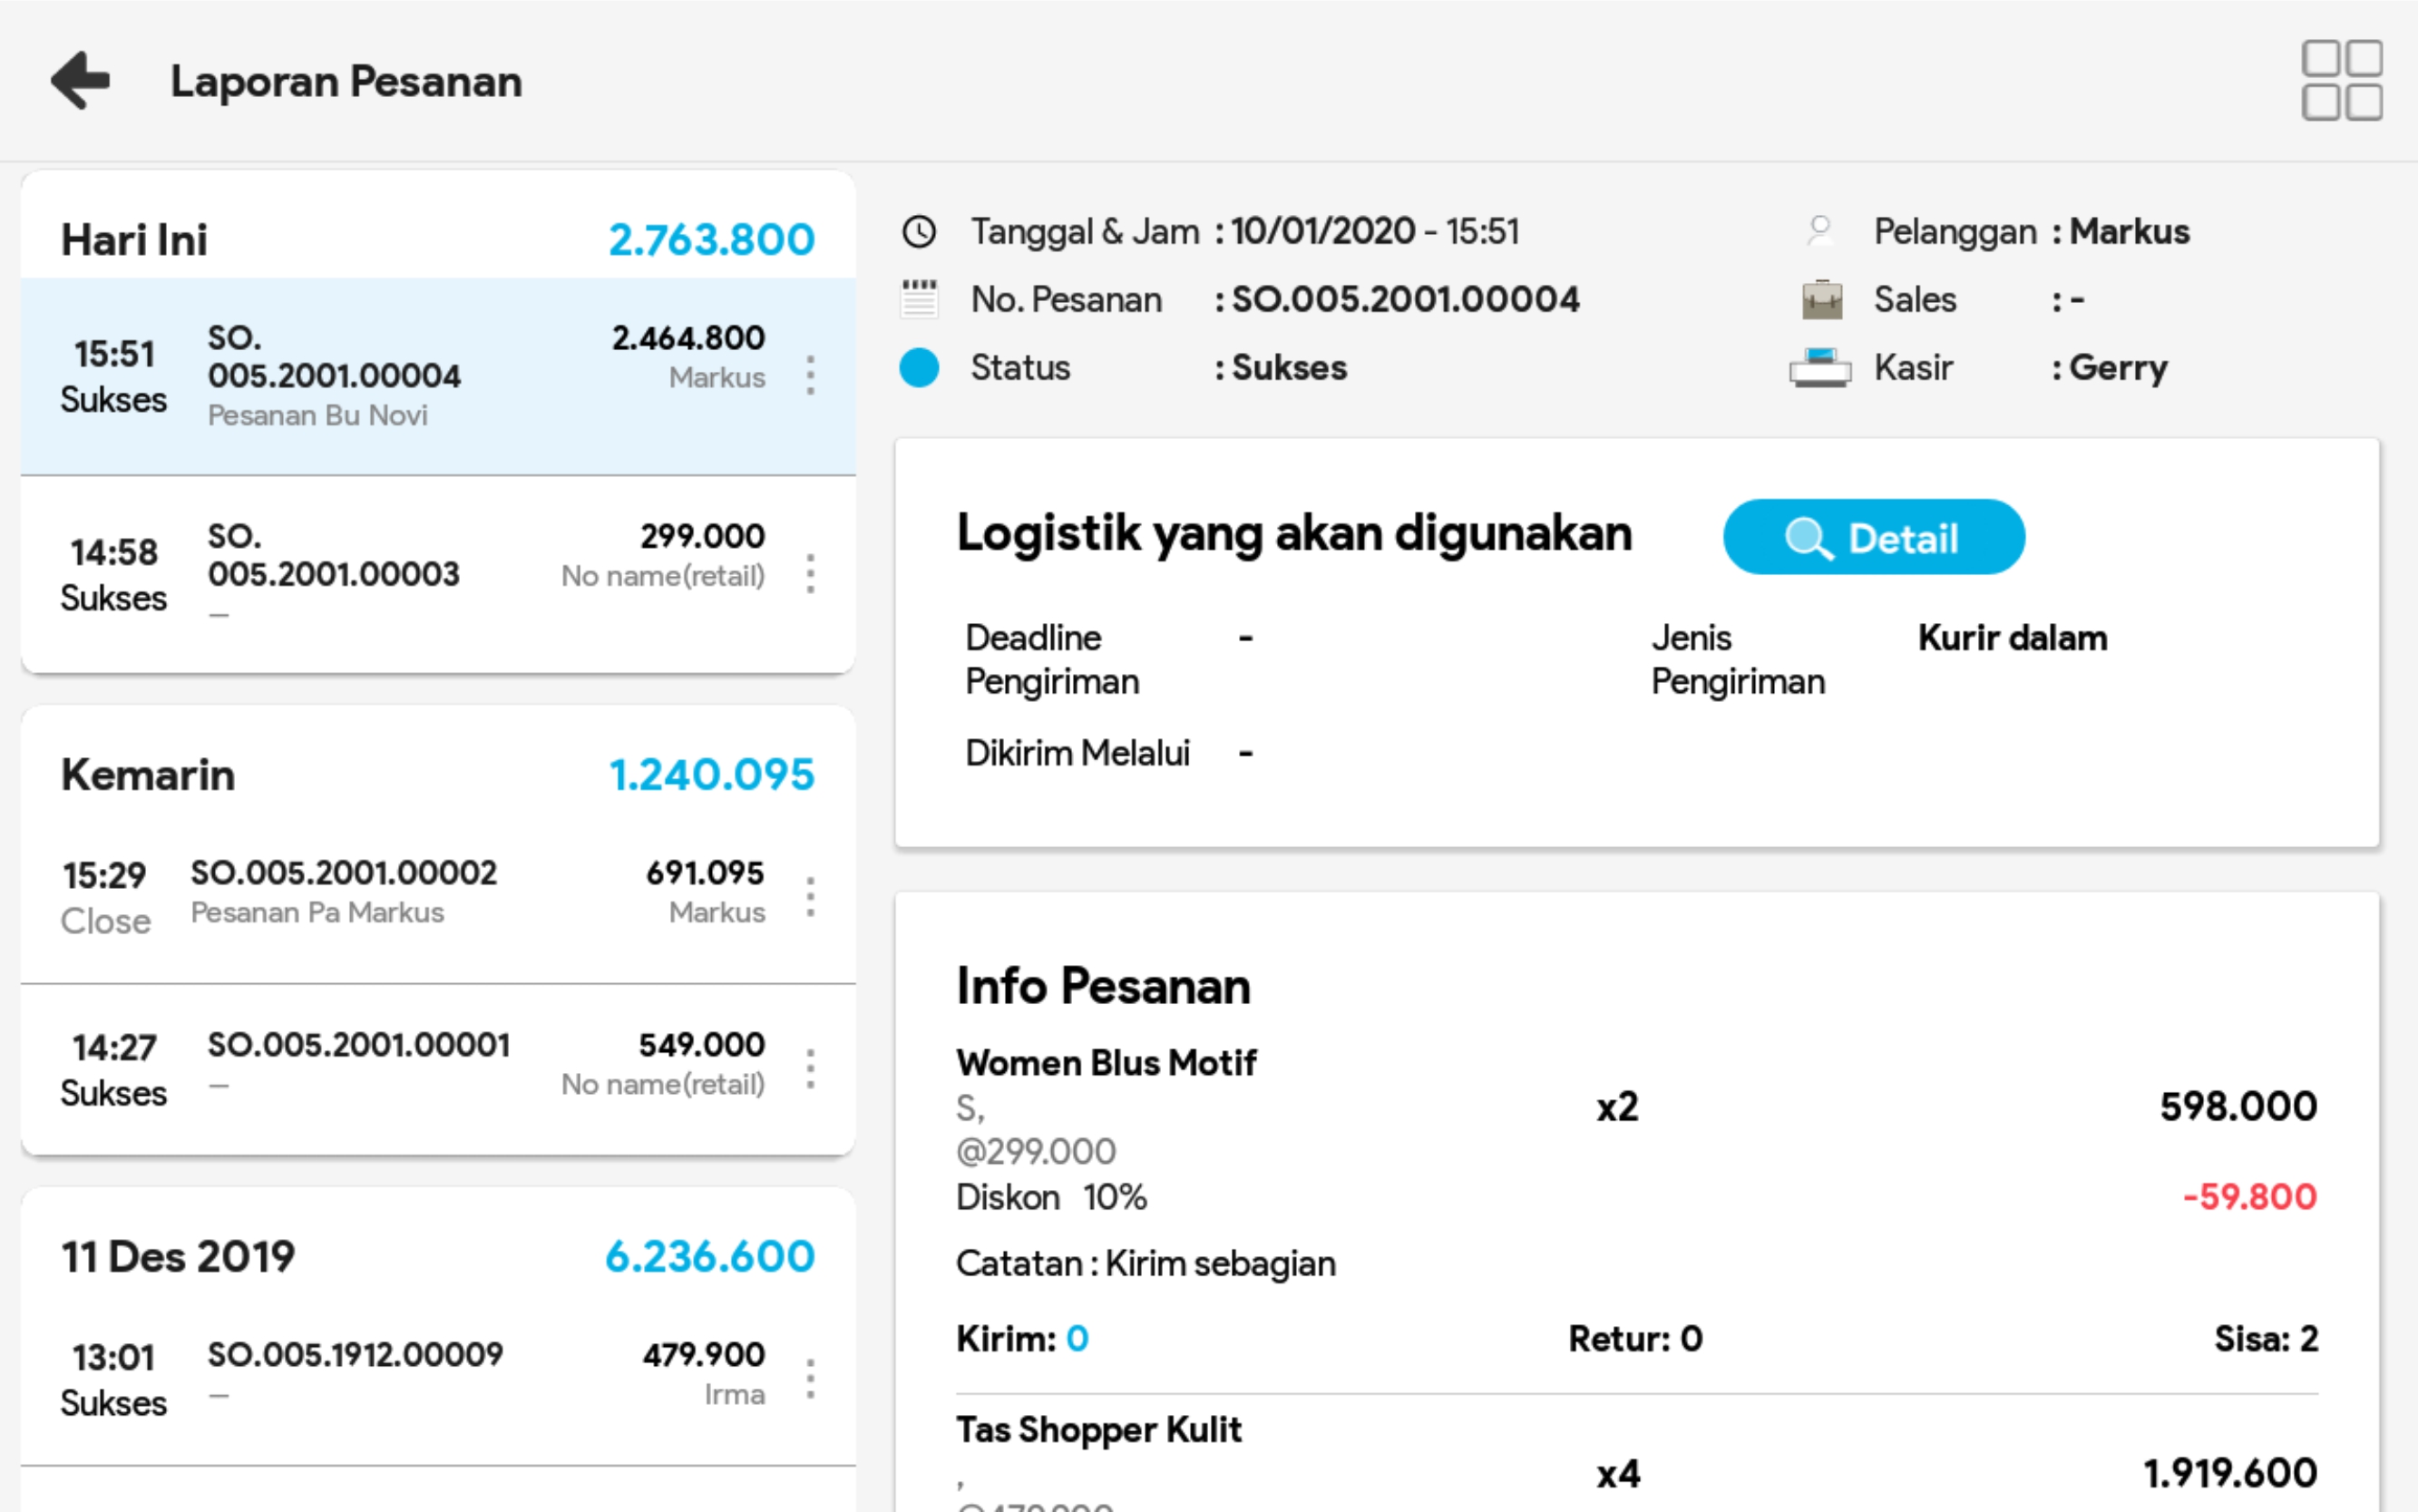This screenshot has width=2418, height=1512.
Task: Open three-dot menu for order SO.005.2001.00001
Action: 810,1069
